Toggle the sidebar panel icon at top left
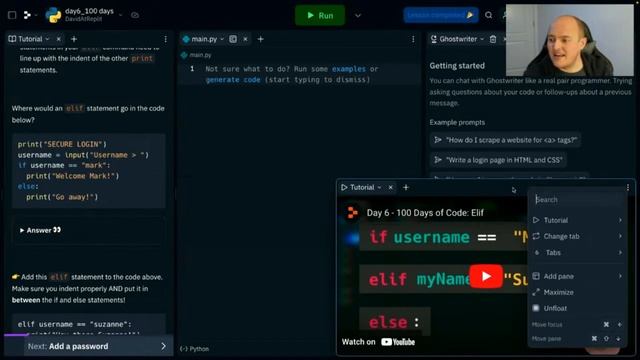Screen dimensions: 640x360 point(12,15)
